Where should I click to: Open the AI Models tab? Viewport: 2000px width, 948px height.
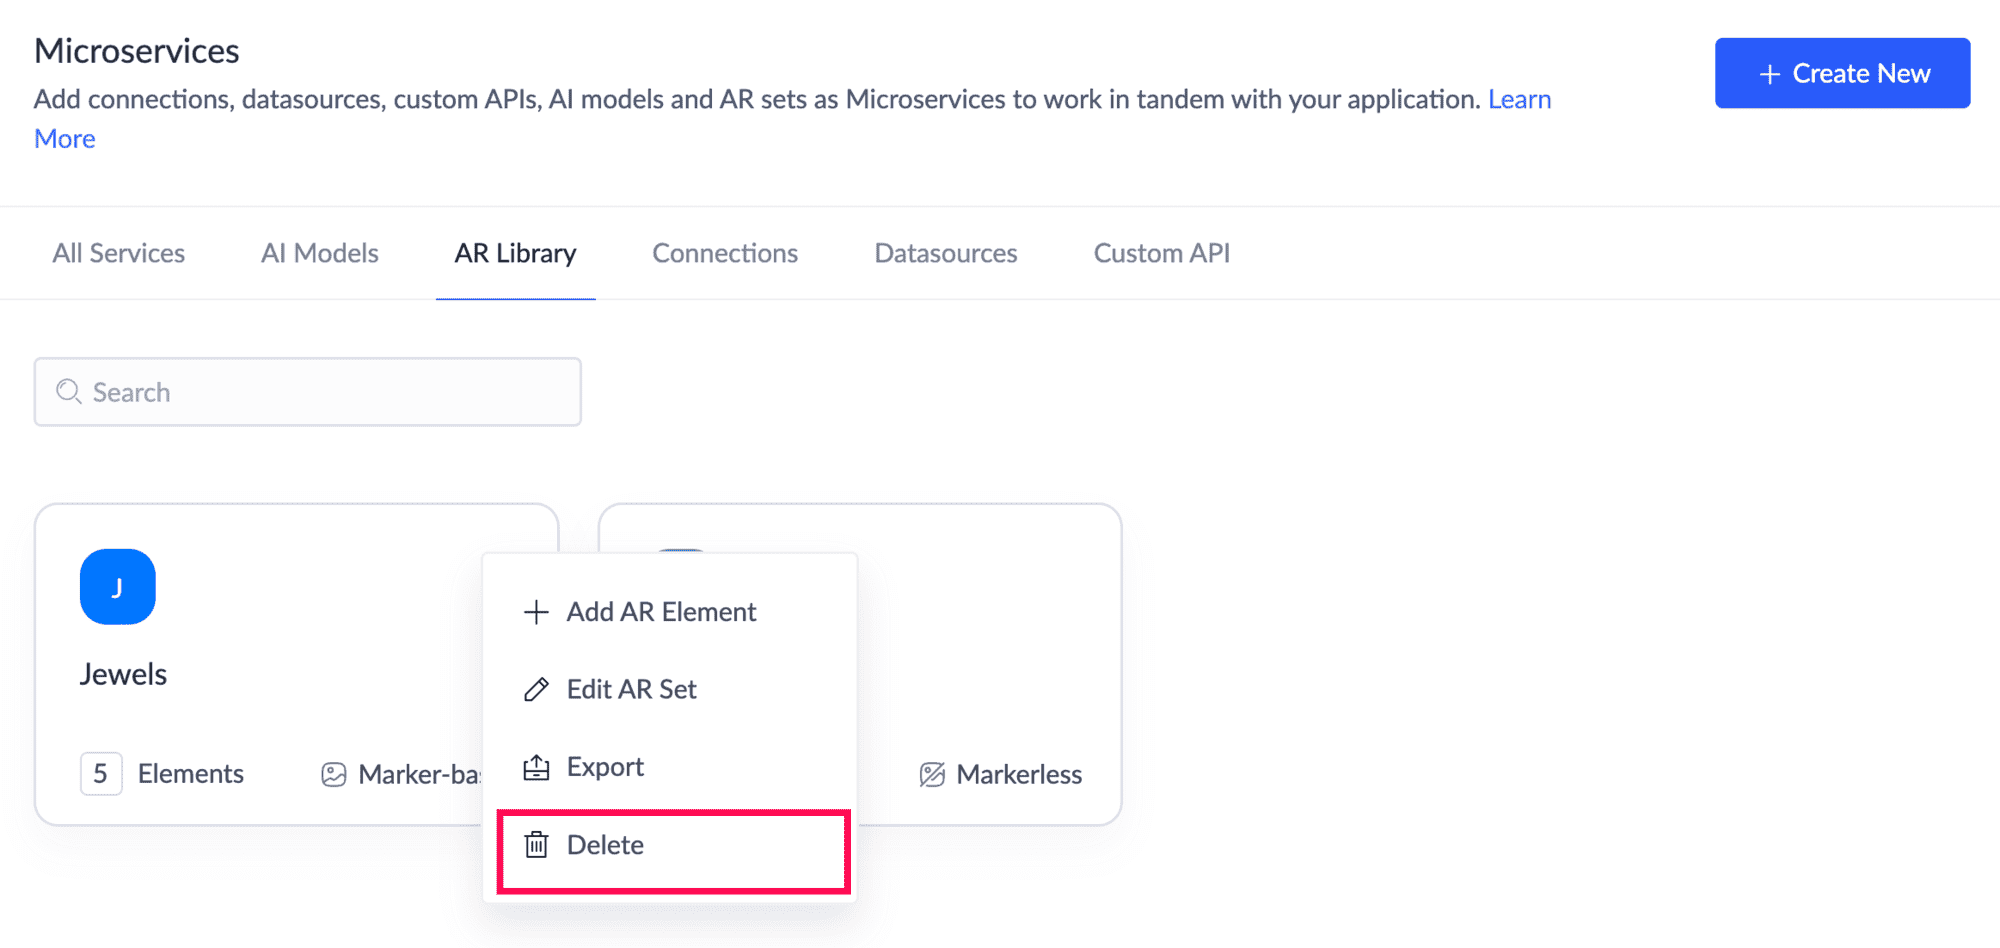(x=320, y=254)
